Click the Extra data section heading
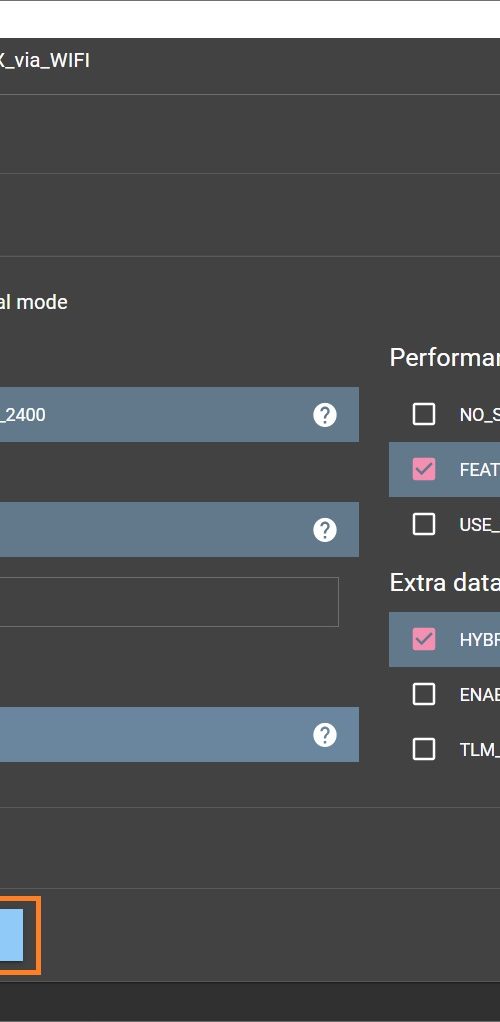 (x=445, y=583)
